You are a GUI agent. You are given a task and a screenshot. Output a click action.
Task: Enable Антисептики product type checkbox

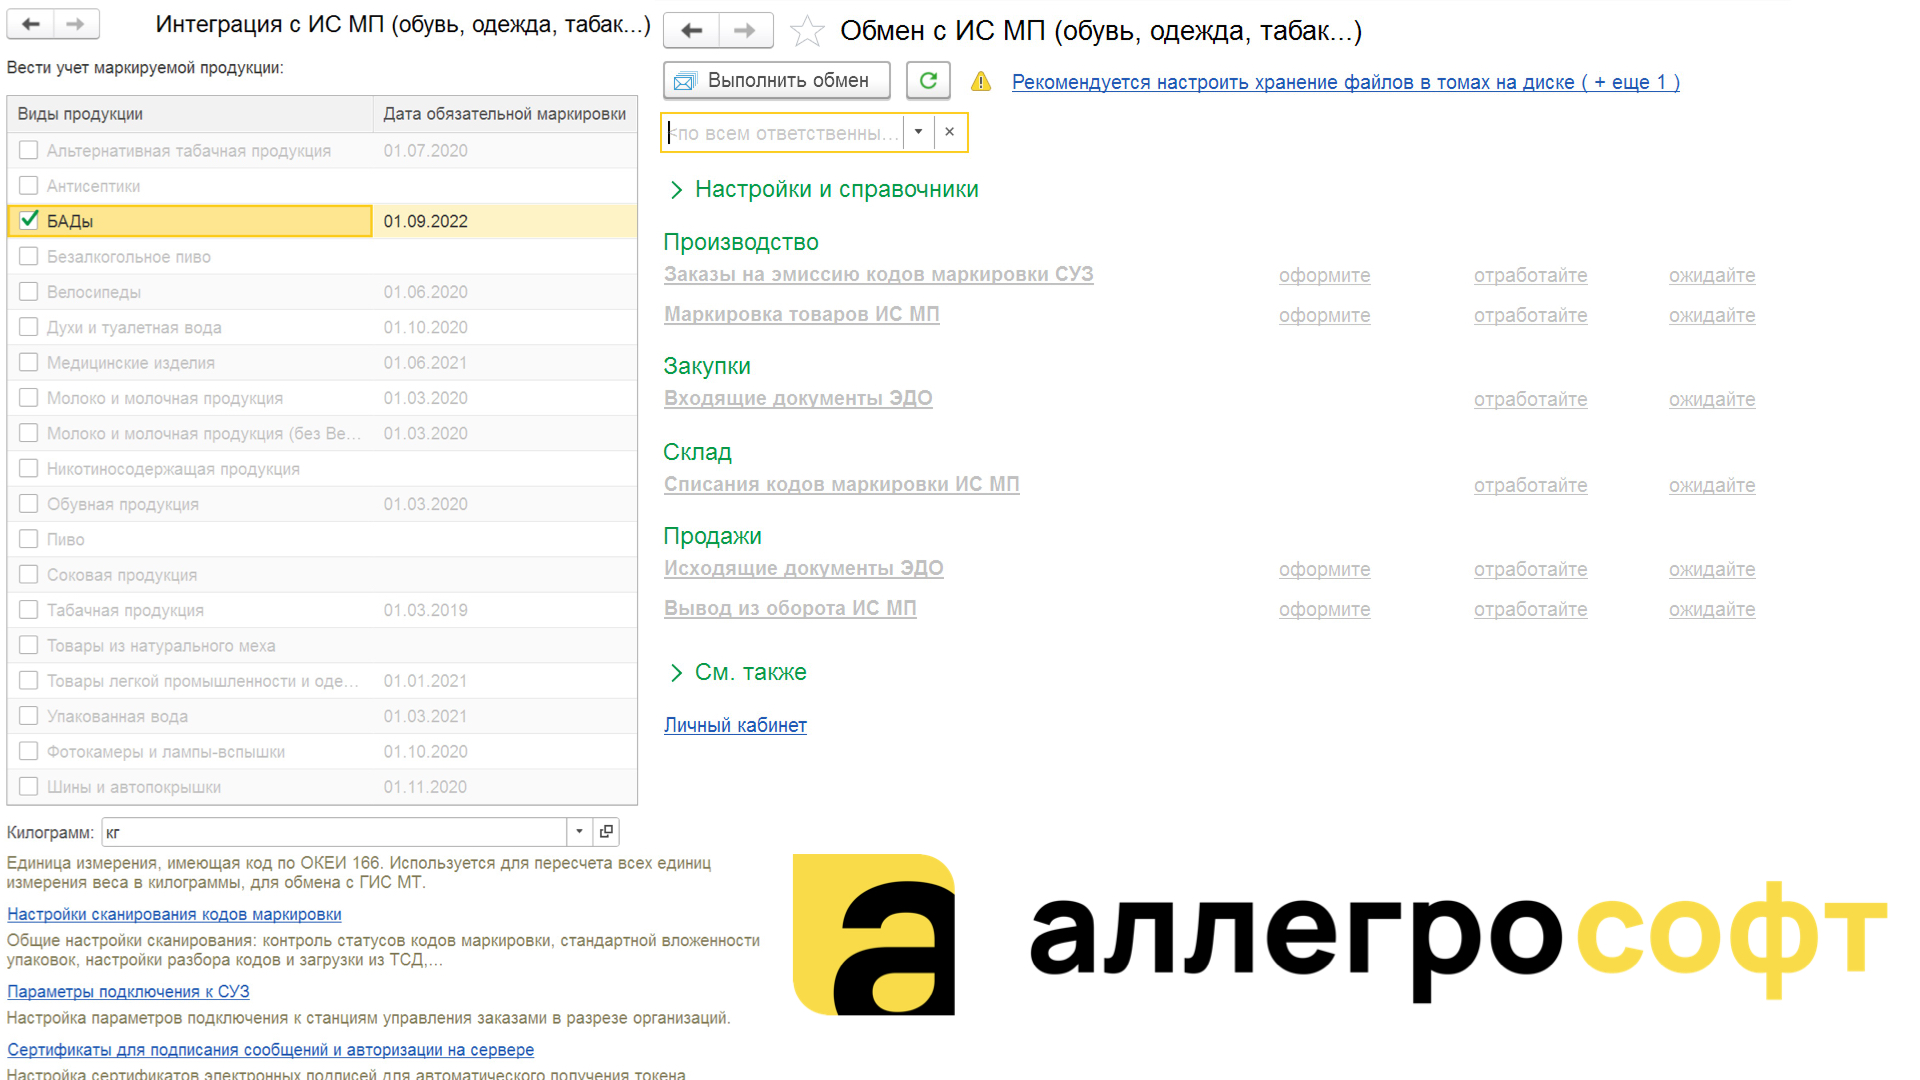29,185
